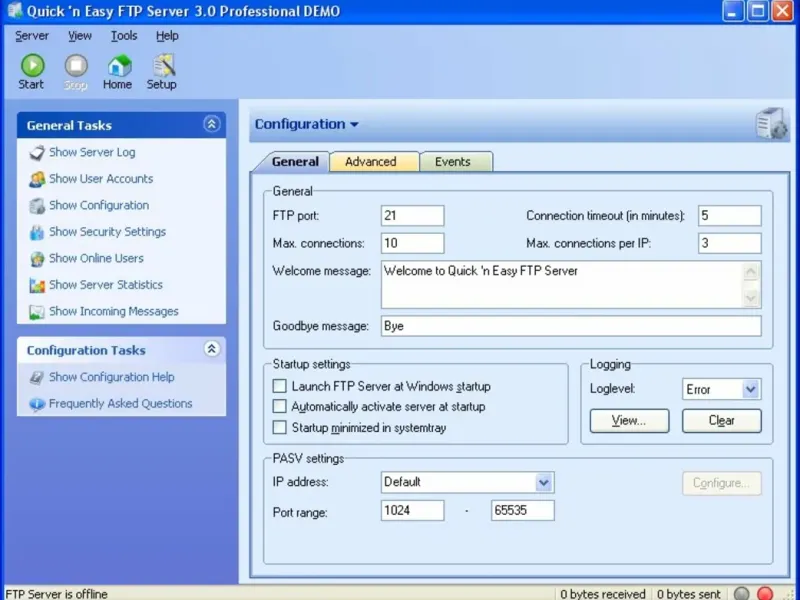Open Show Server Statistics link
Screen dimensions: 800x600
tap(106, 285)
